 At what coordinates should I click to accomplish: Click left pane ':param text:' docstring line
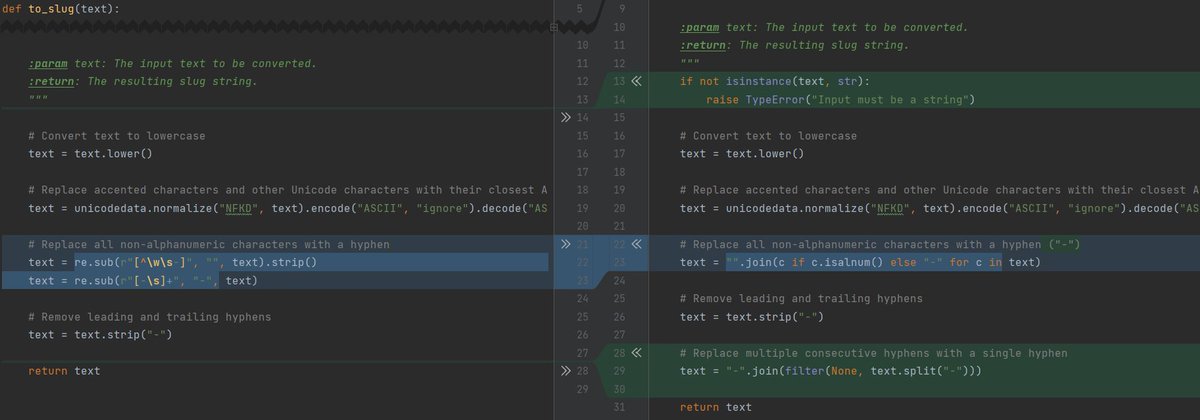click(172, 64)
